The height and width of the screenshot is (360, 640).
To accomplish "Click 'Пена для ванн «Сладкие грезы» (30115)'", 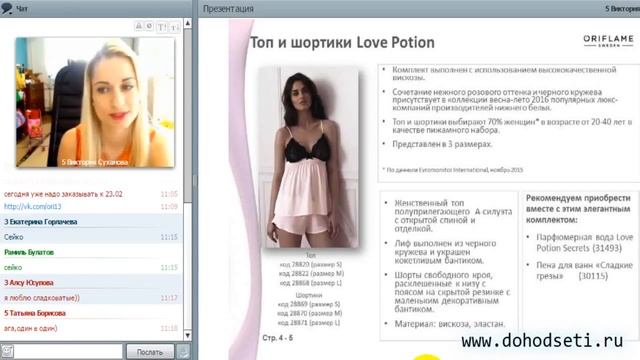I will (x=584, y=270).
